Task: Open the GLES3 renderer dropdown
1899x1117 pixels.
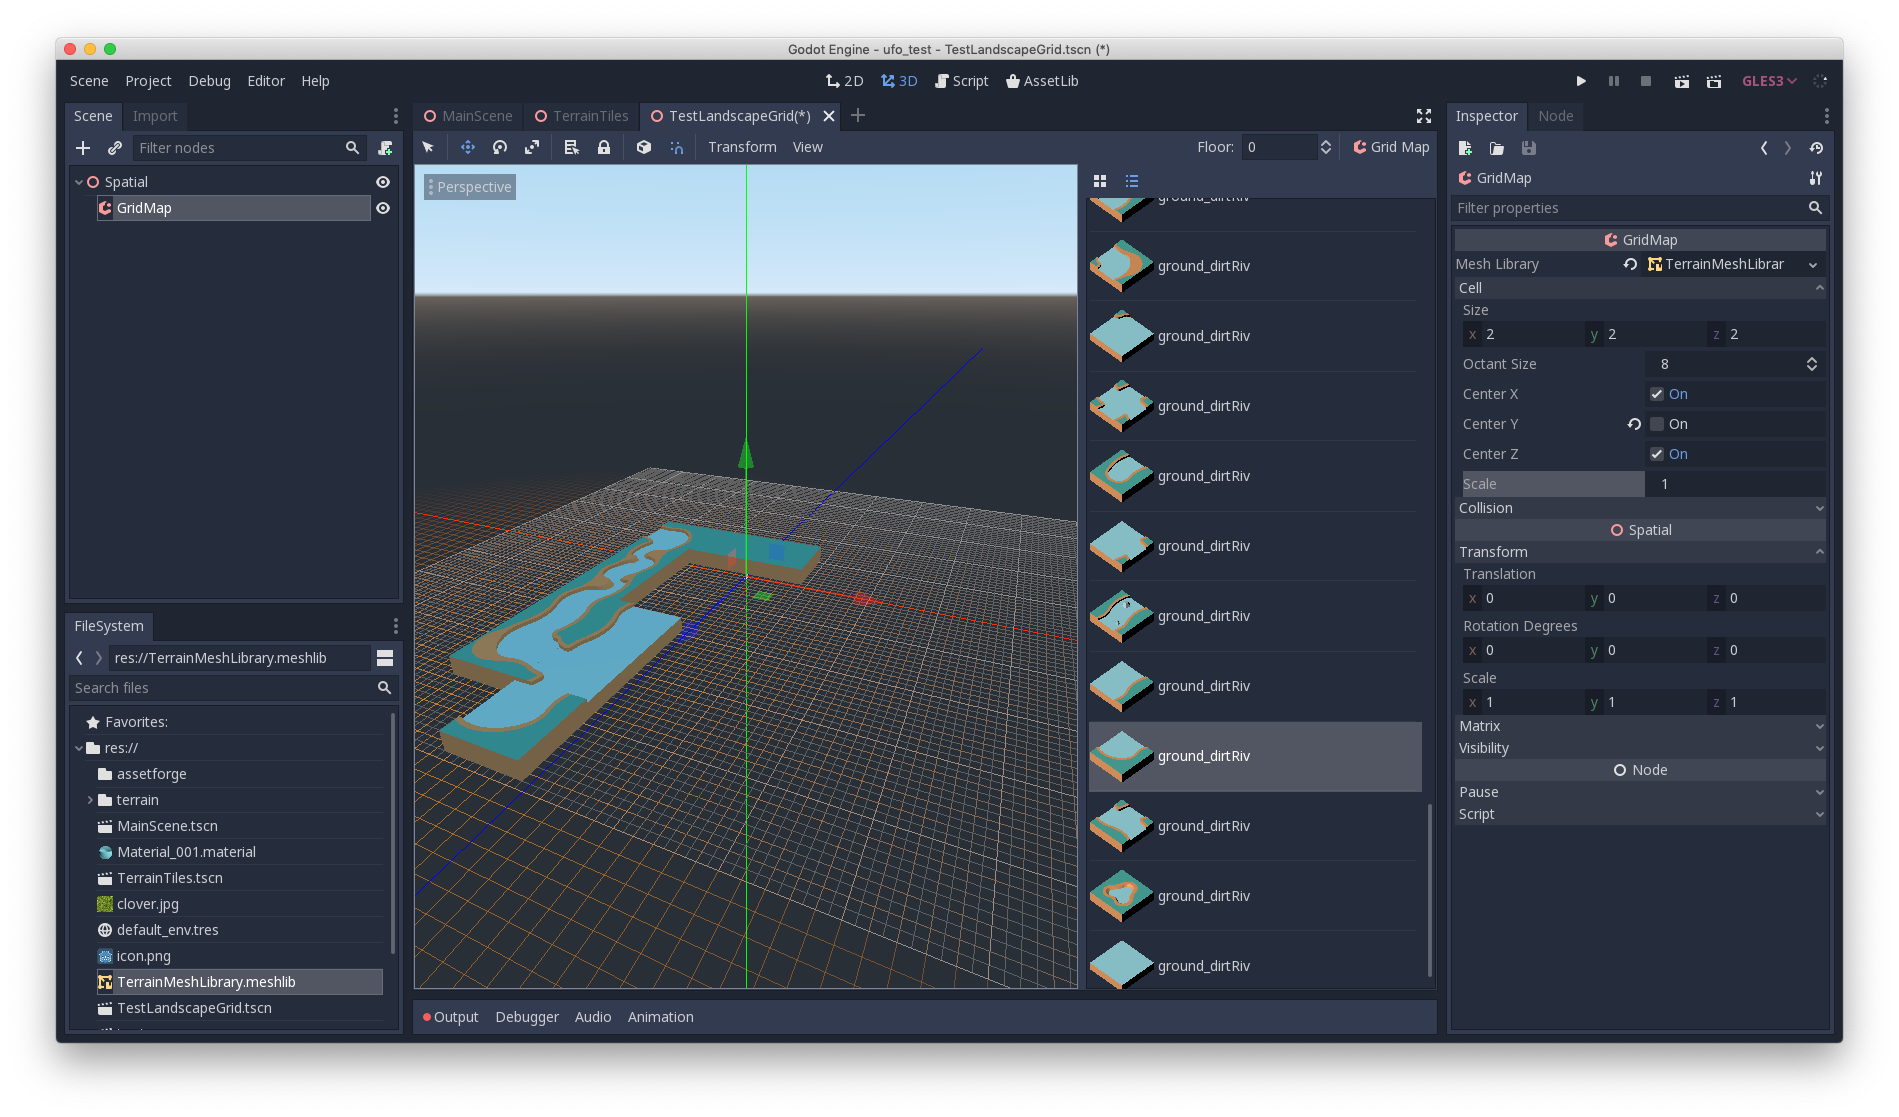Action: pos(1769,81)
